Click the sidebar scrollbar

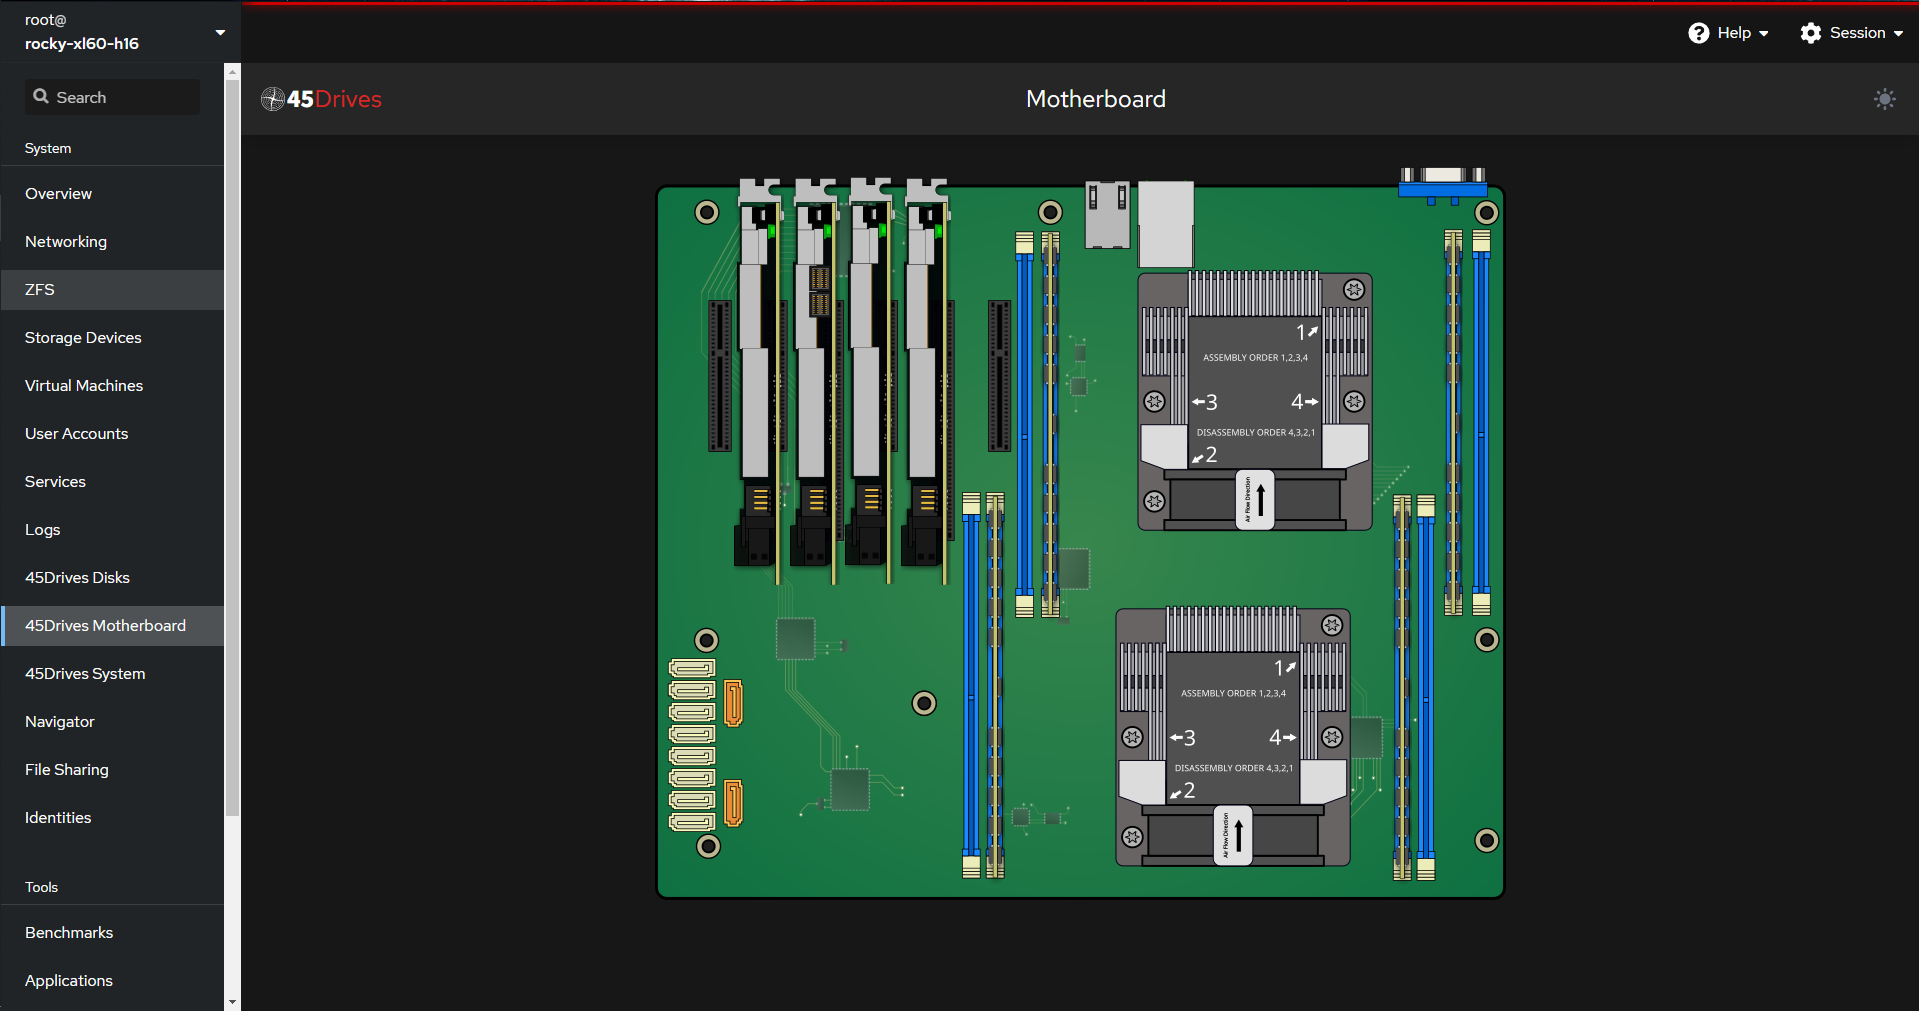pyautogui.click(x=232, y=447)
